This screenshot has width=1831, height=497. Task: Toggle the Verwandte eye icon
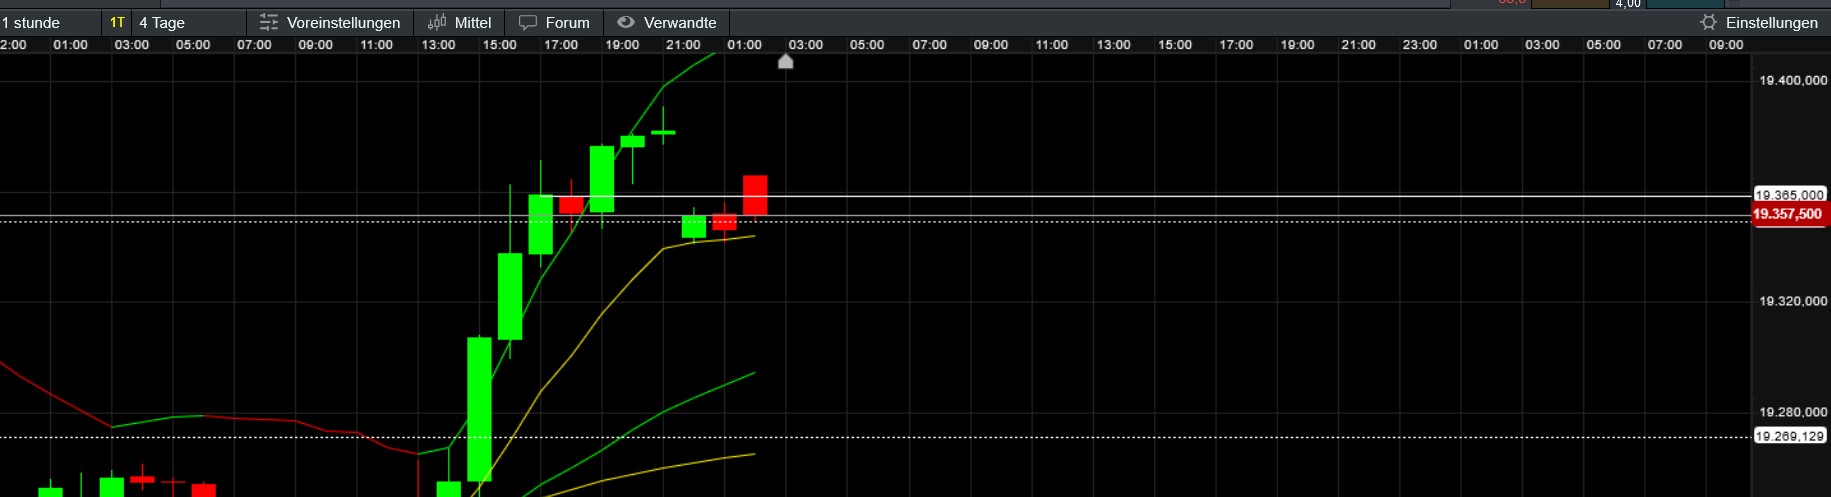626,22
